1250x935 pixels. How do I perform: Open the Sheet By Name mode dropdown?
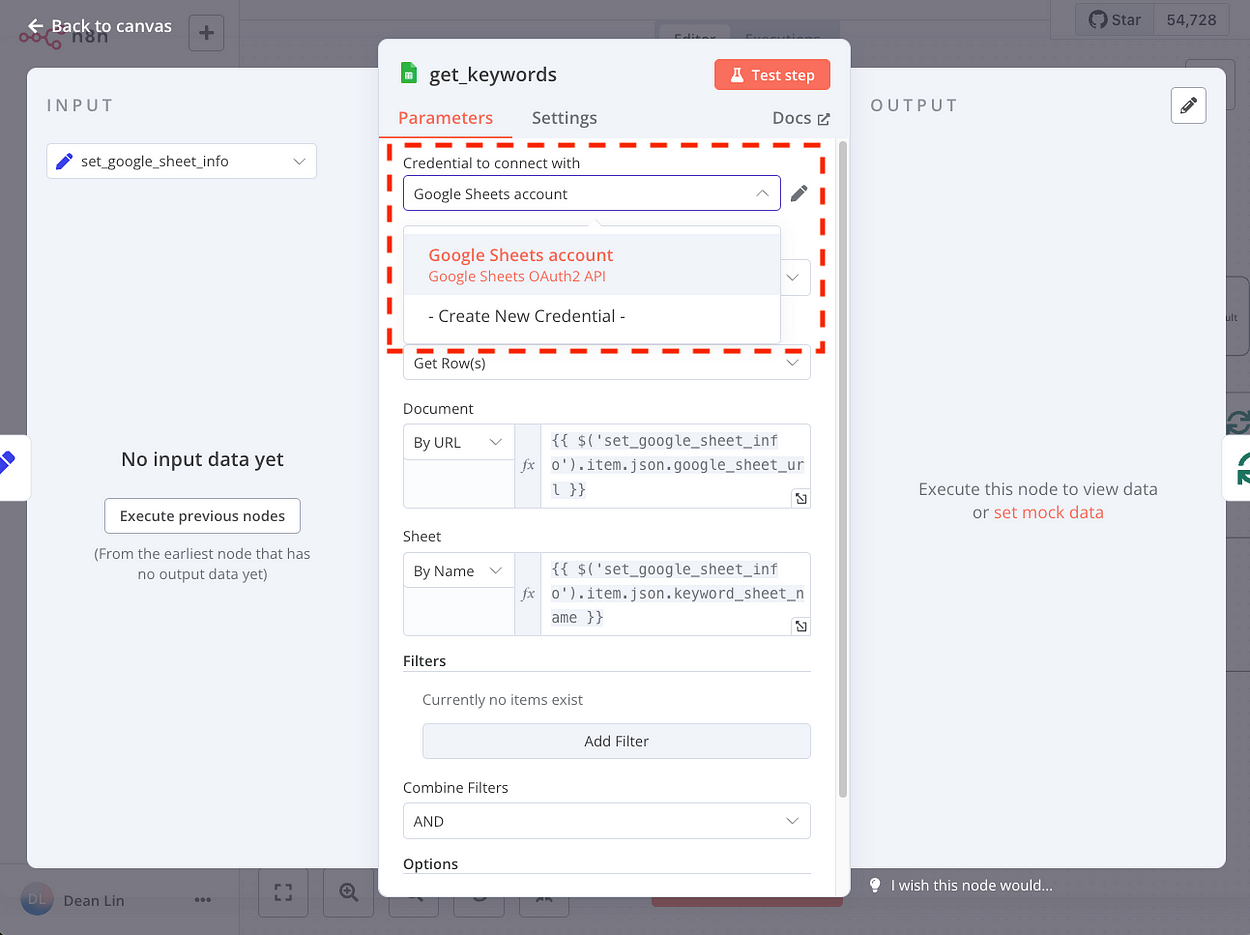(458, 571)
